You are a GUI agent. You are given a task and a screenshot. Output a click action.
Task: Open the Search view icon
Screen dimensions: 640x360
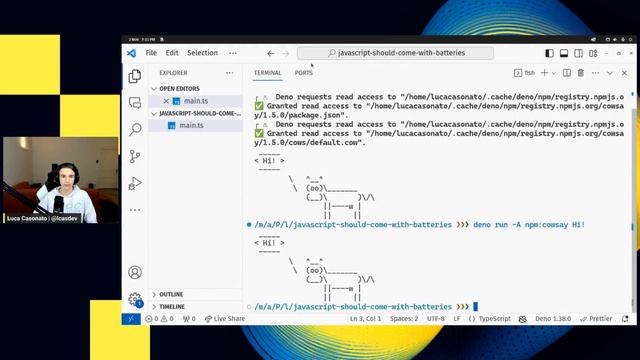tap(135, 129)
